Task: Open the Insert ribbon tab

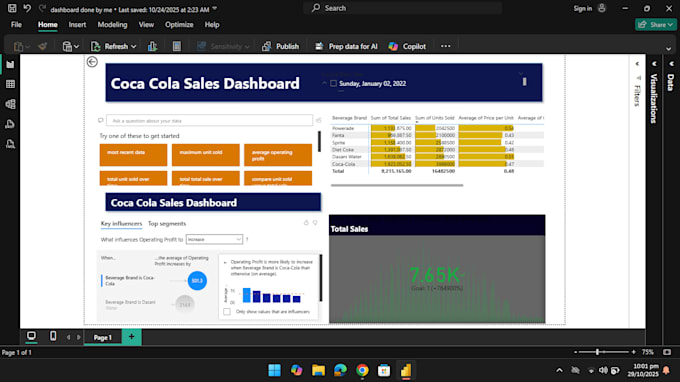Action: click(77, 25)
